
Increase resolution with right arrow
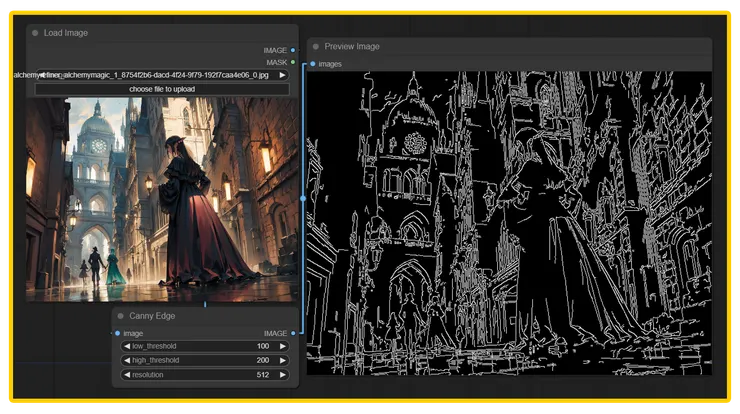pos(283,375)
